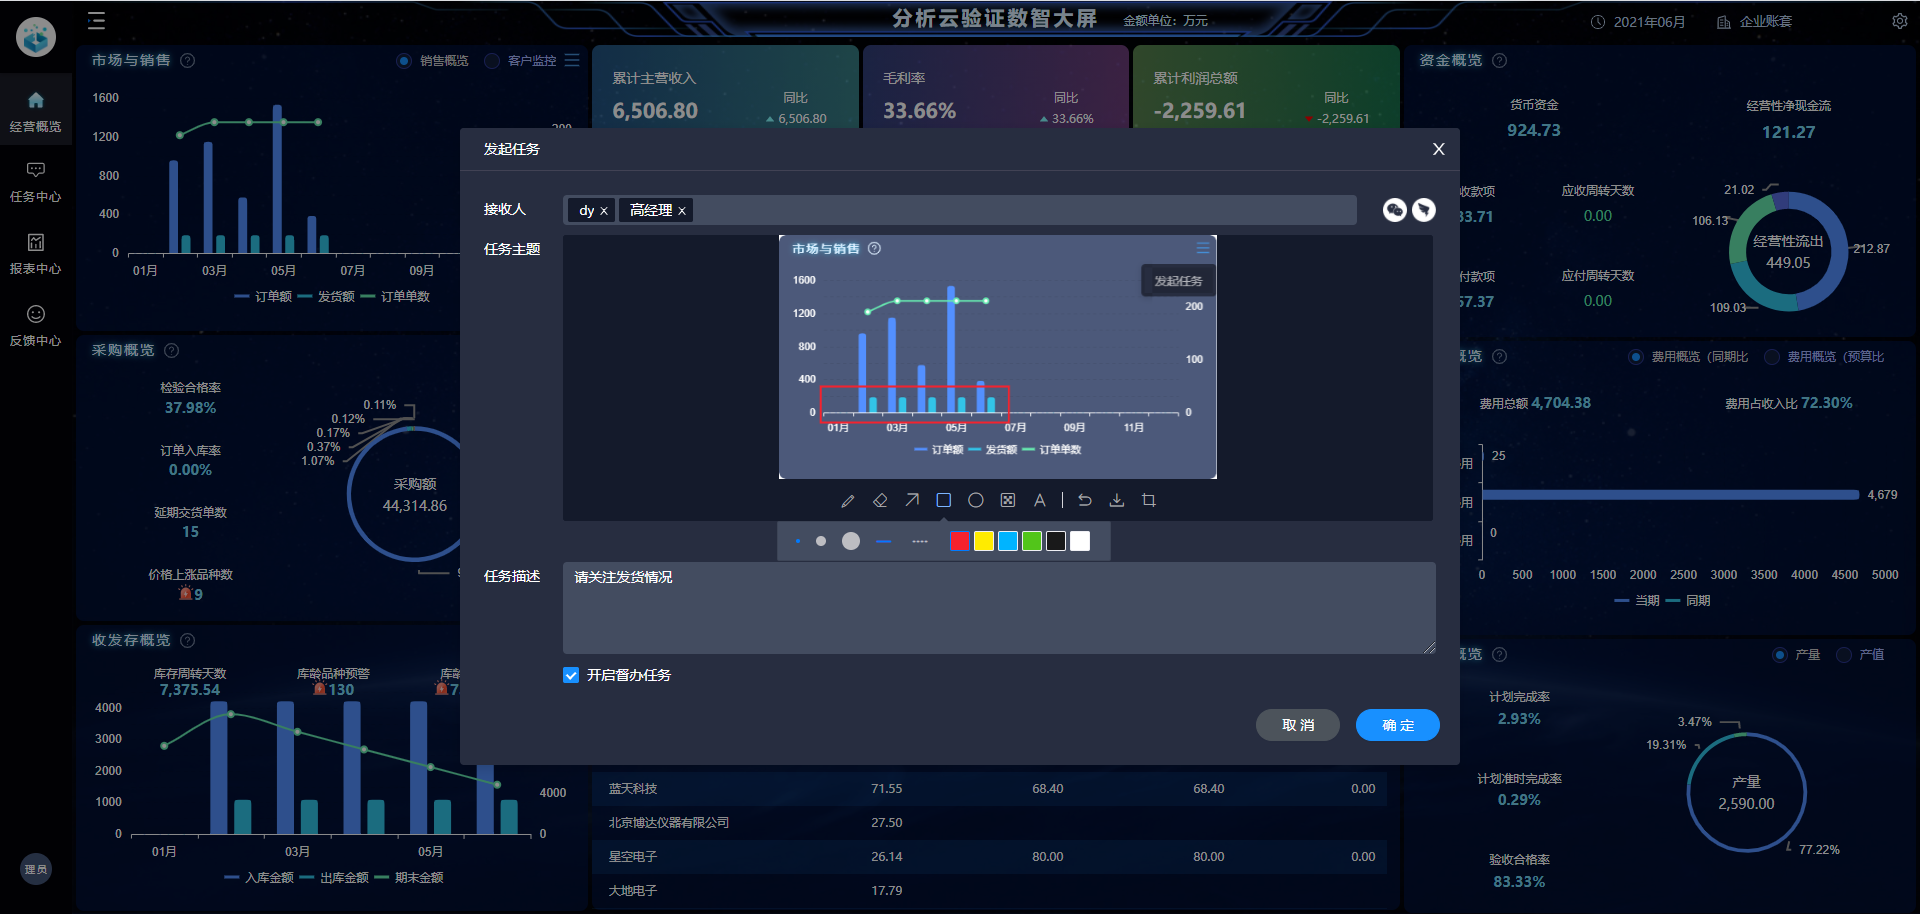
Task: Open help for 采购概览 panel
Action: pos(171,351)
